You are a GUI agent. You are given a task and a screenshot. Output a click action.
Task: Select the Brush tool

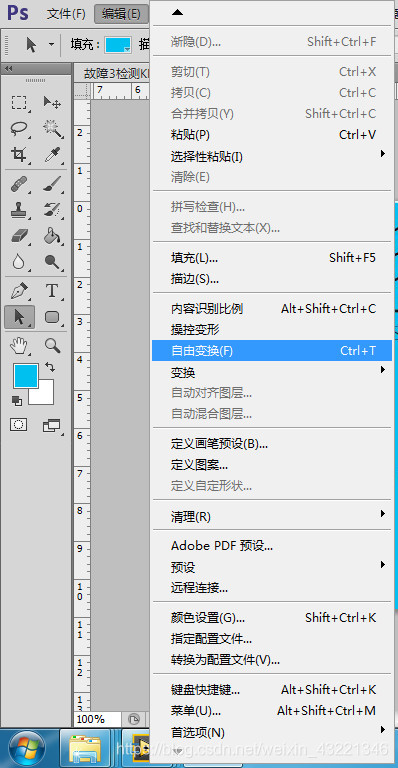point(51,185)
